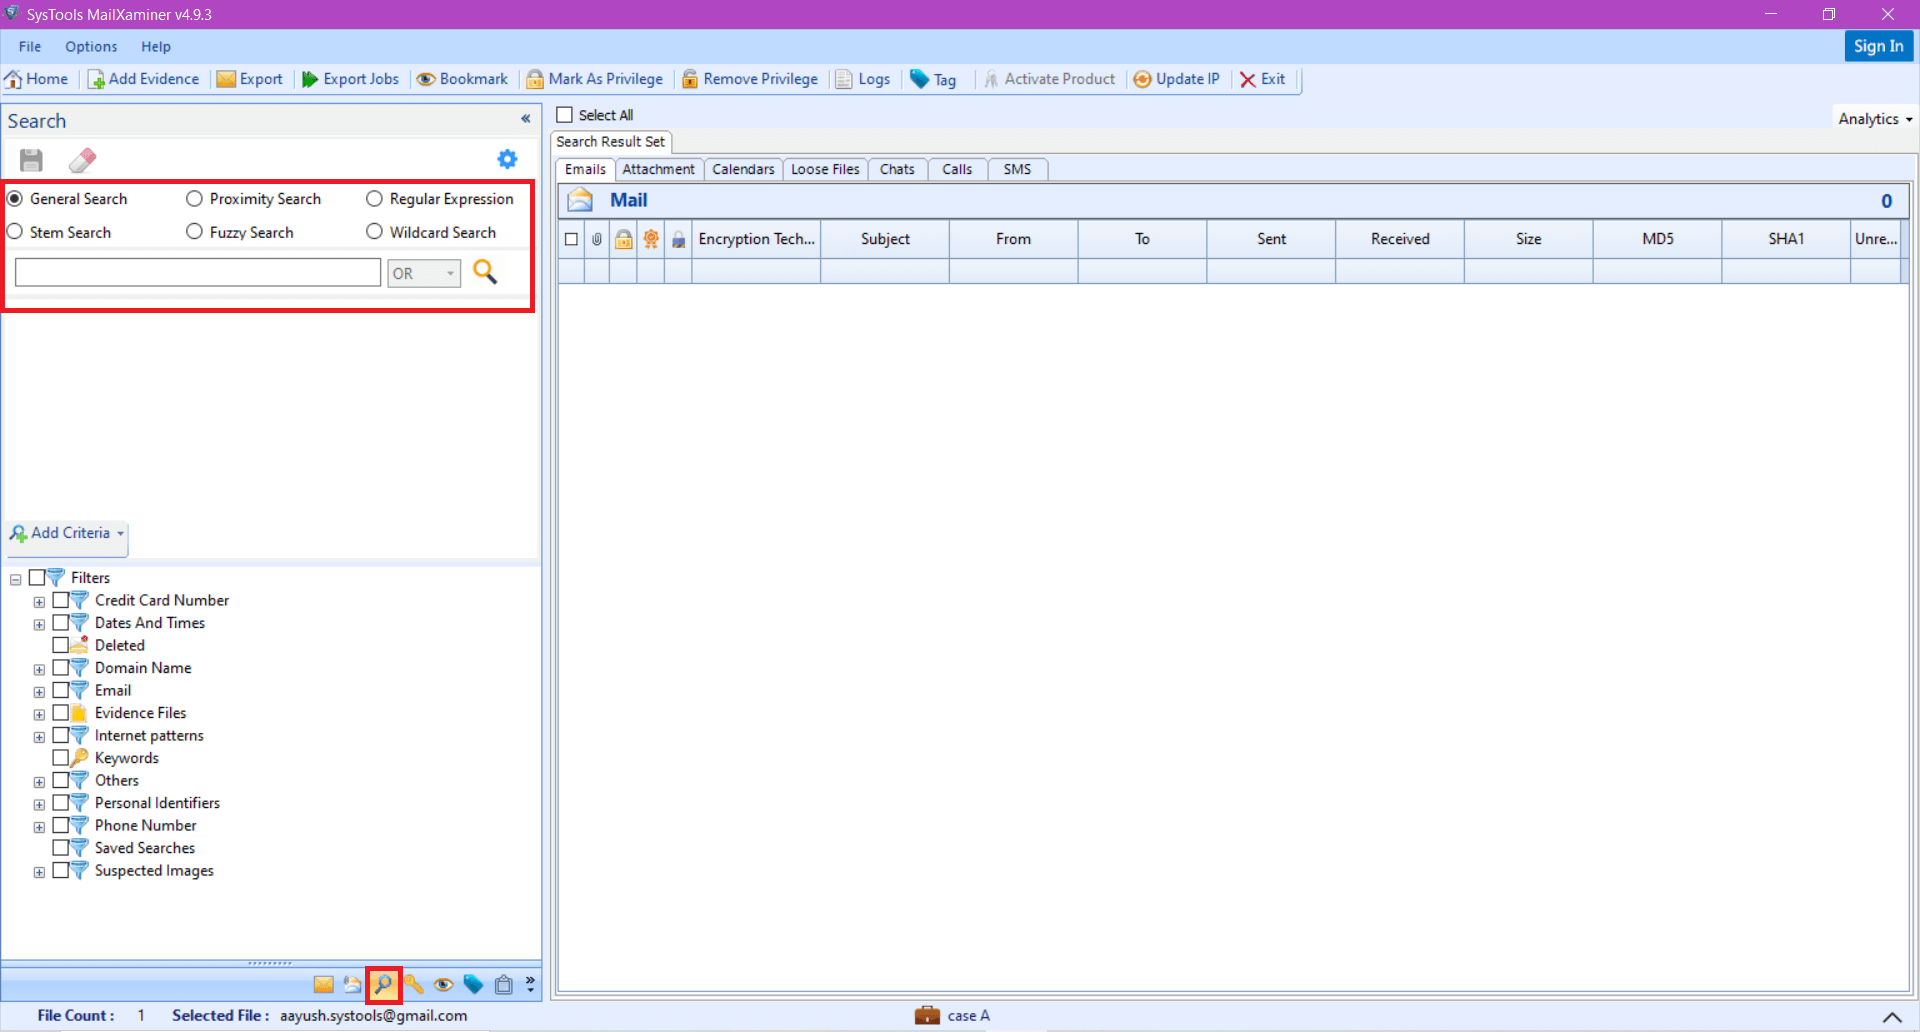The width and height of the screenshot is (1920, 1032).
Task: Tick the mail table header checkbox
Action: click(571, 239)
